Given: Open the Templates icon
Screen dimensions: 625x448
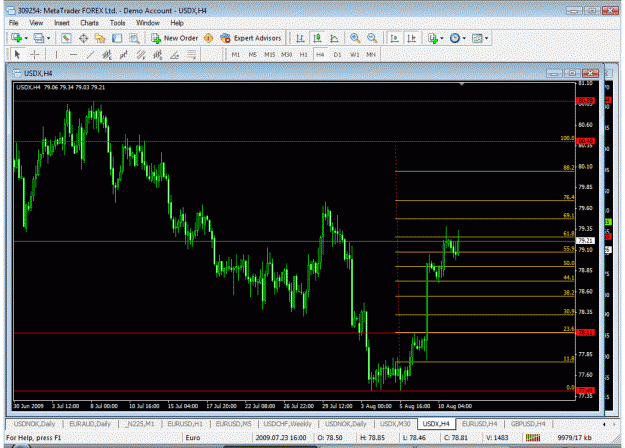Looking at the screenshot, I should [477, 38].
